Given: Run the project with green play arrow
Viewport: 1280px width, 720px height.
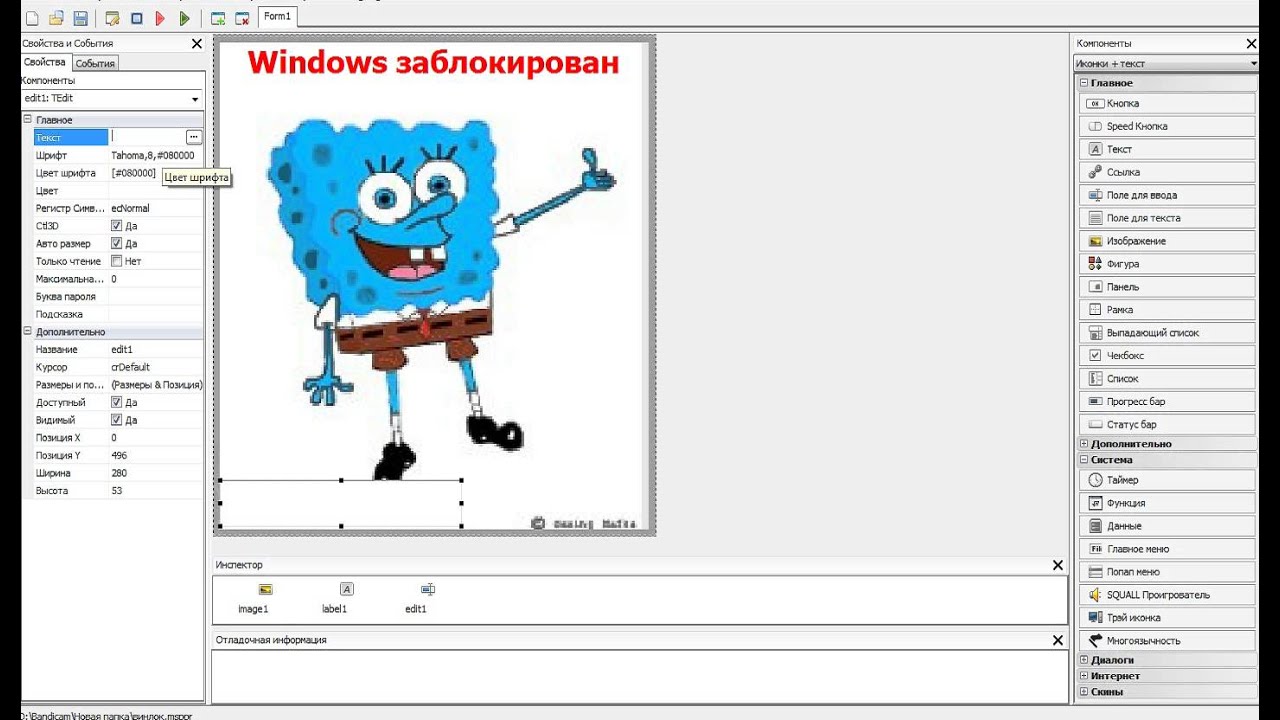Looking at the screenshot, I should (184, 18).
